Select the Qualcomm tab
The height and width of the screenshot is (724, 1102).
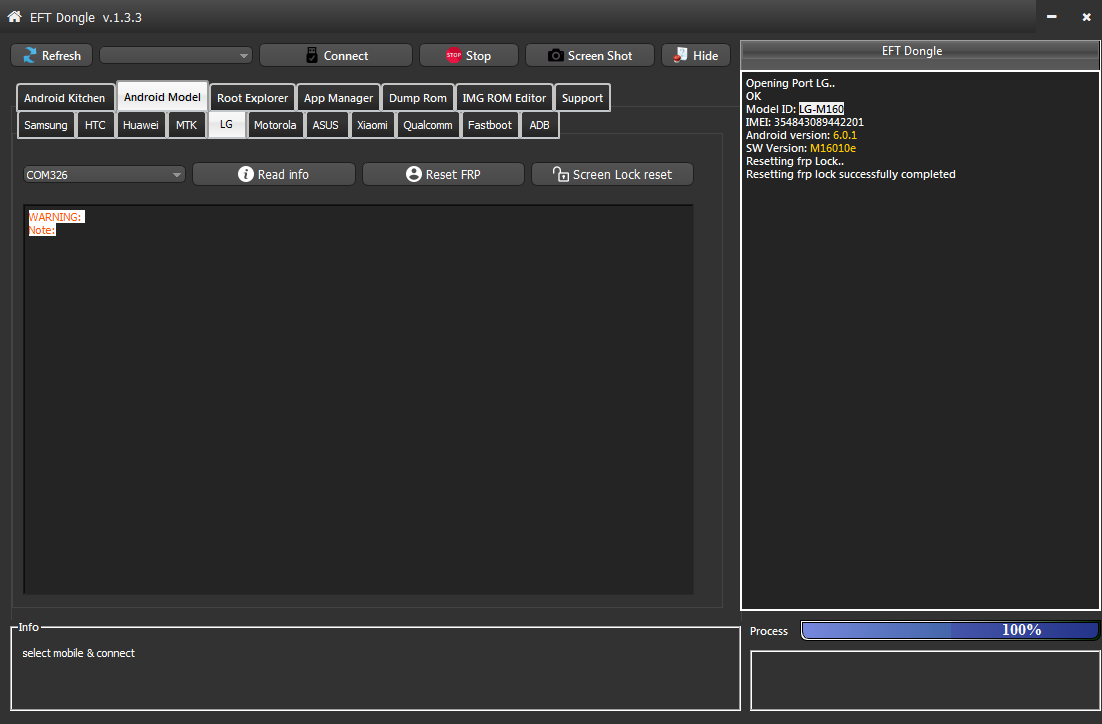coord(427,125)
